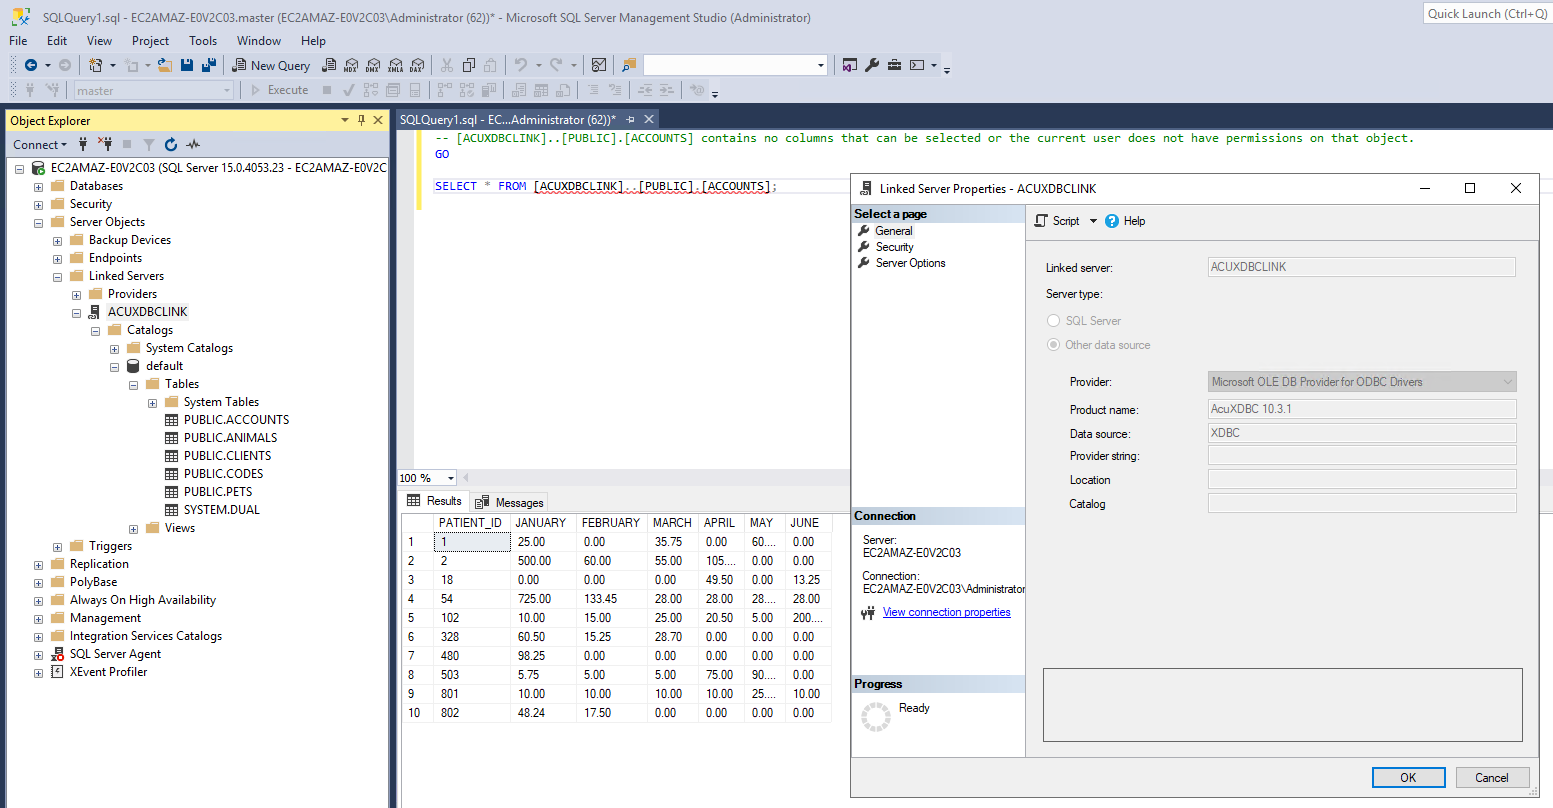Image resolution: width=1553 pixels, height=808 pixels.
Task: Click Cancel in Linked Server Properties
Action: pos(1491,777)
